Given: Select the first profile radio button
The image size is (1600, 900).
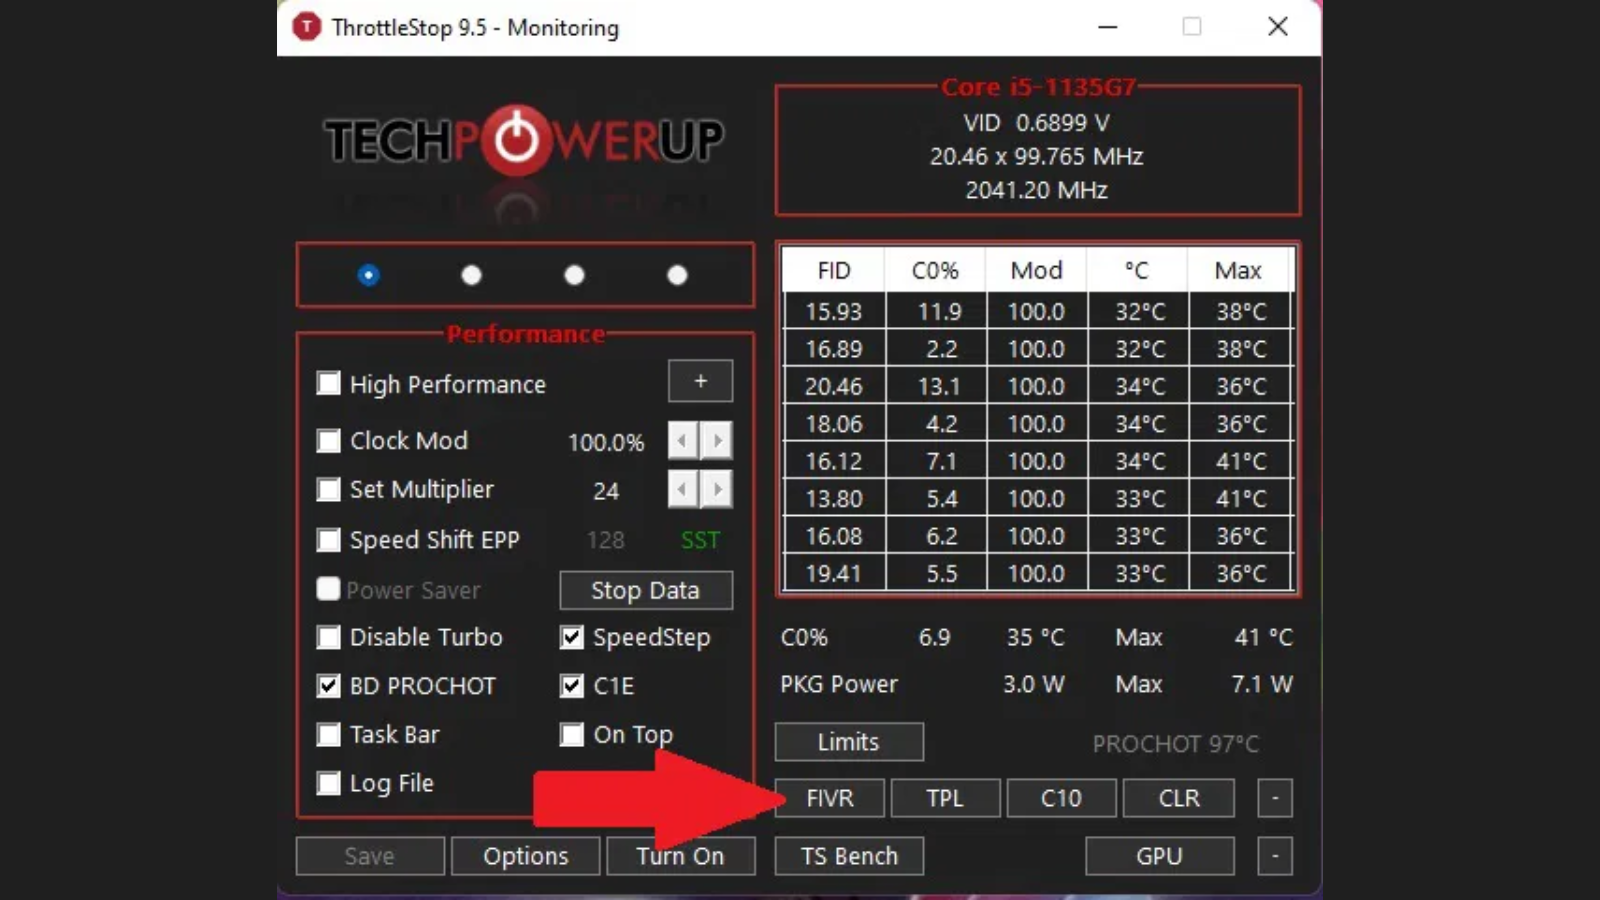Looking at the screenshot, I should click(369, 275).
